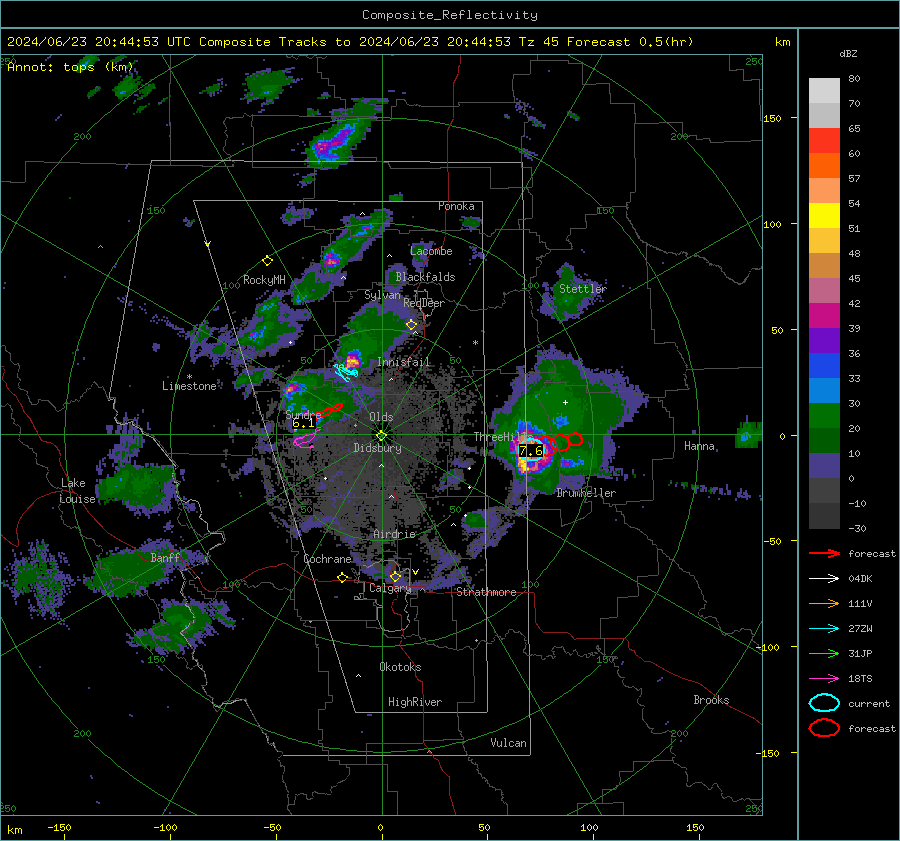Image resolution: width=900 pixels, height=841 pixels.
Task: Click the magenta 18TS arrow legend icon
Action: pyautogui.click(x=824, y=679)
